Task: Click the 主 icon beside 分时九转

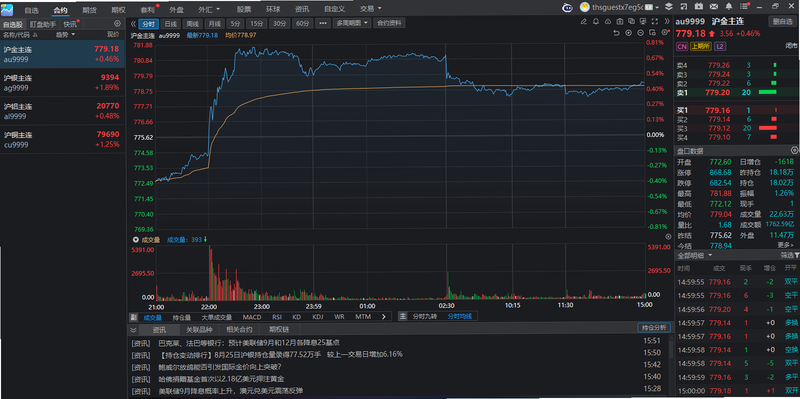Action: tap(403, 316)
